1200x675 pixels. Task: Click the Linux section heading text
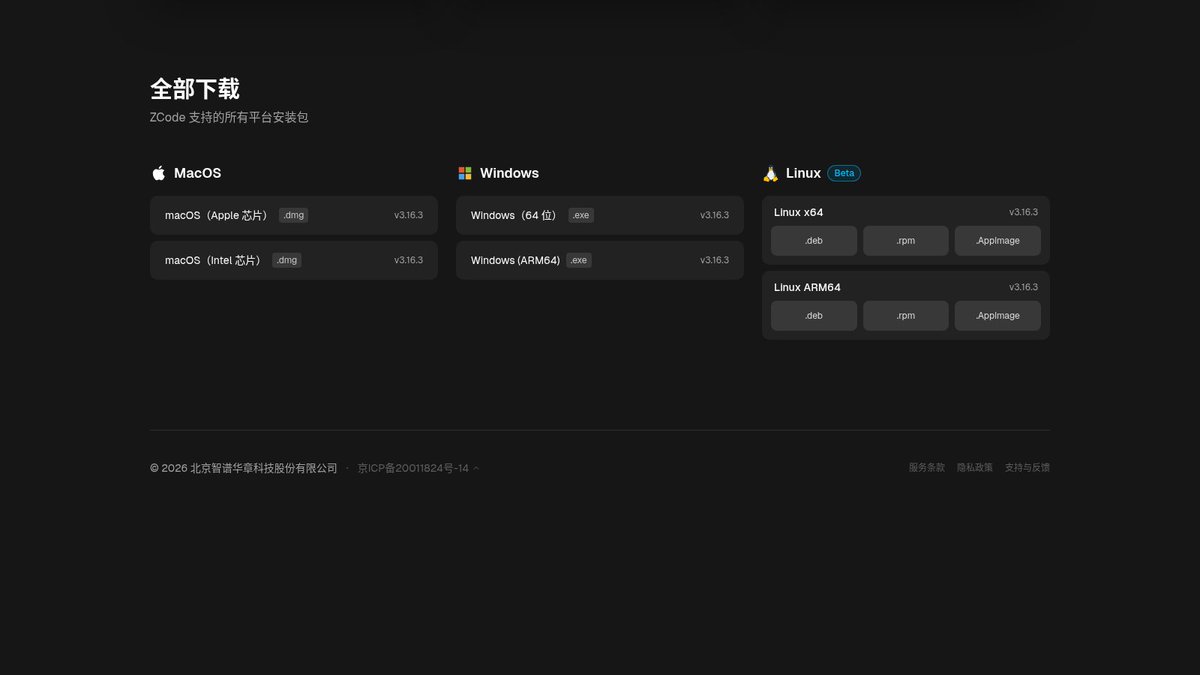[803, 173]
